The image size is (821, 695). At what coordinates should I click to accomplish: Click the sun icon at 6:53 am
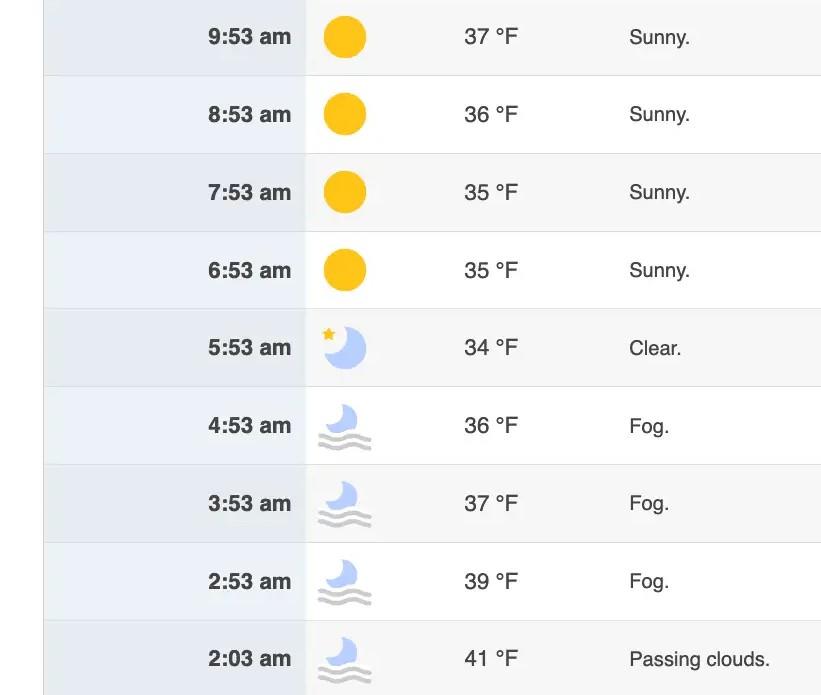tap(345, 270)
